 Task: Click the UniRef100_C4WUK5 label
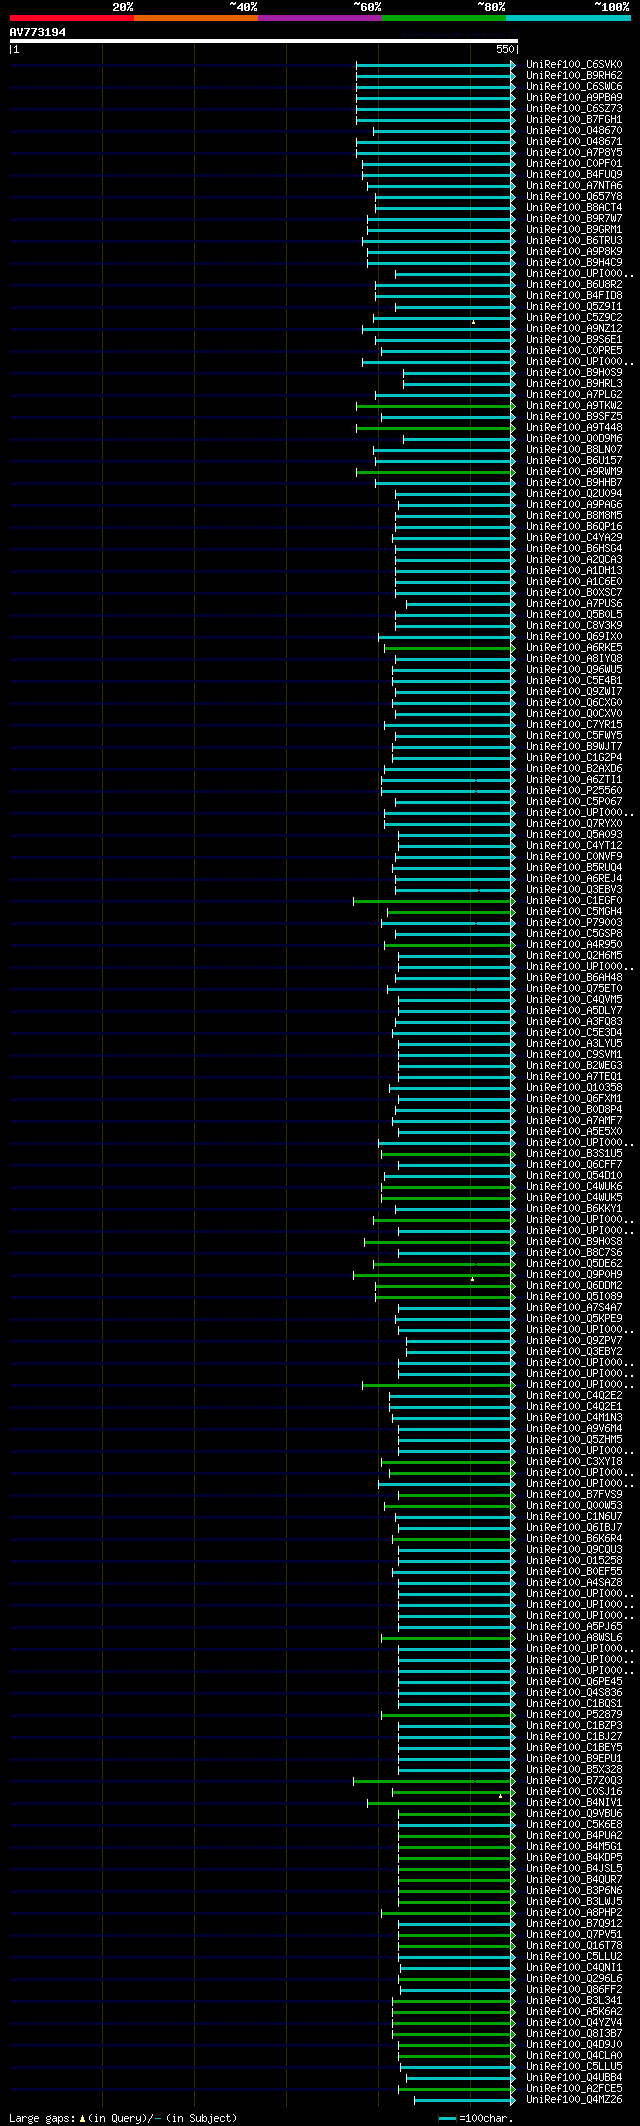click(x=574, y=1198)
